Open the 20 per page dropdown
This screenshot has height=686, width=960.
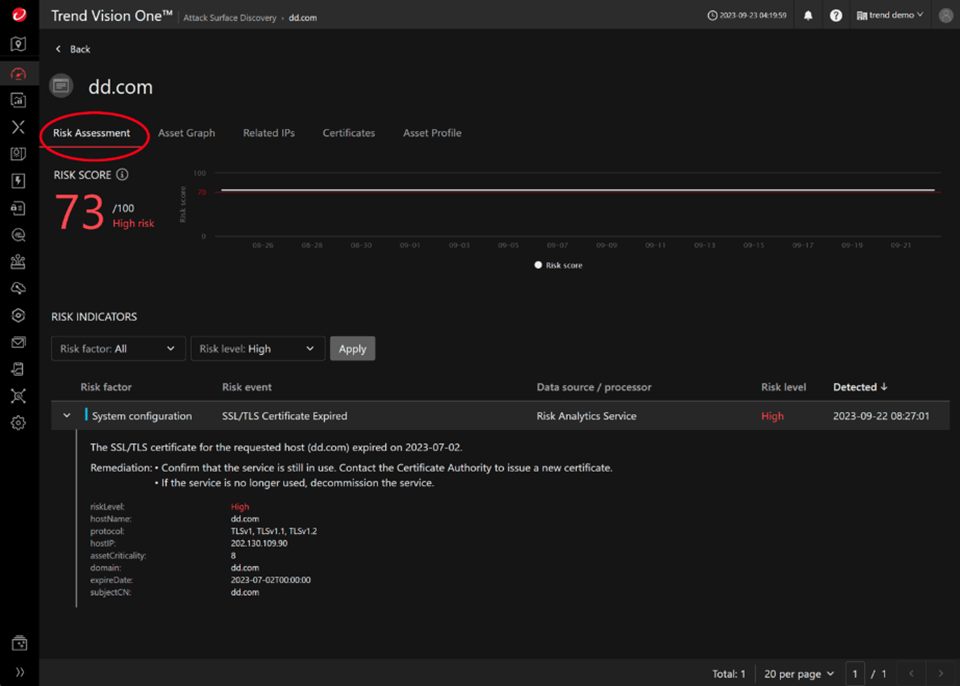pos(799,674)
